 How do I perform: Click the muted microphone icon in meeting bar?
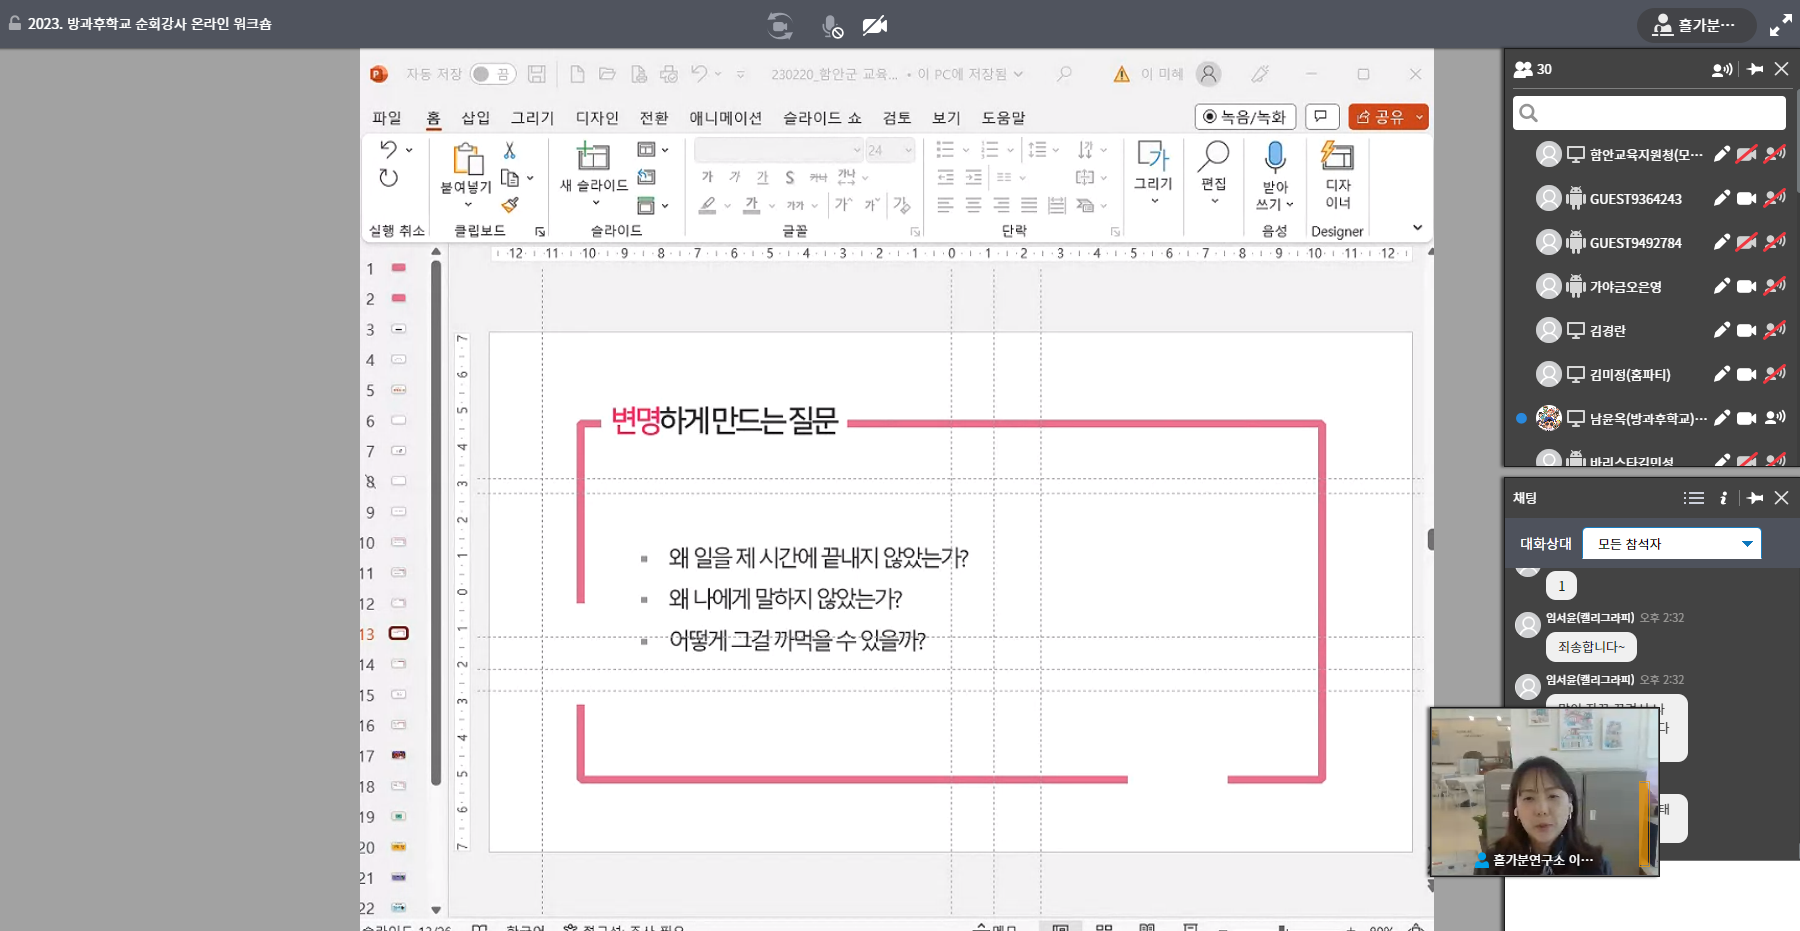pyautogui.click(x=831, y=26)
